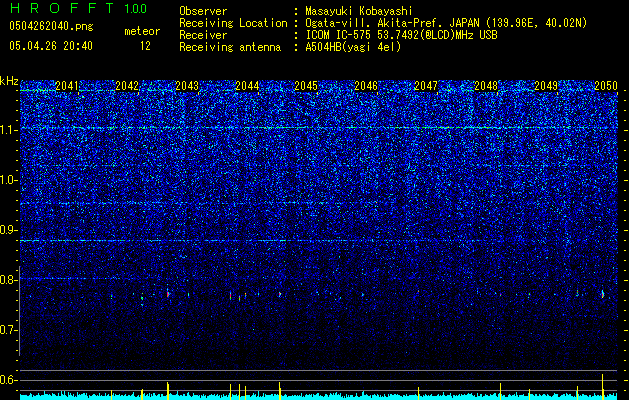
Task: Click the 'meteor' label
Action: click(142, 31)
